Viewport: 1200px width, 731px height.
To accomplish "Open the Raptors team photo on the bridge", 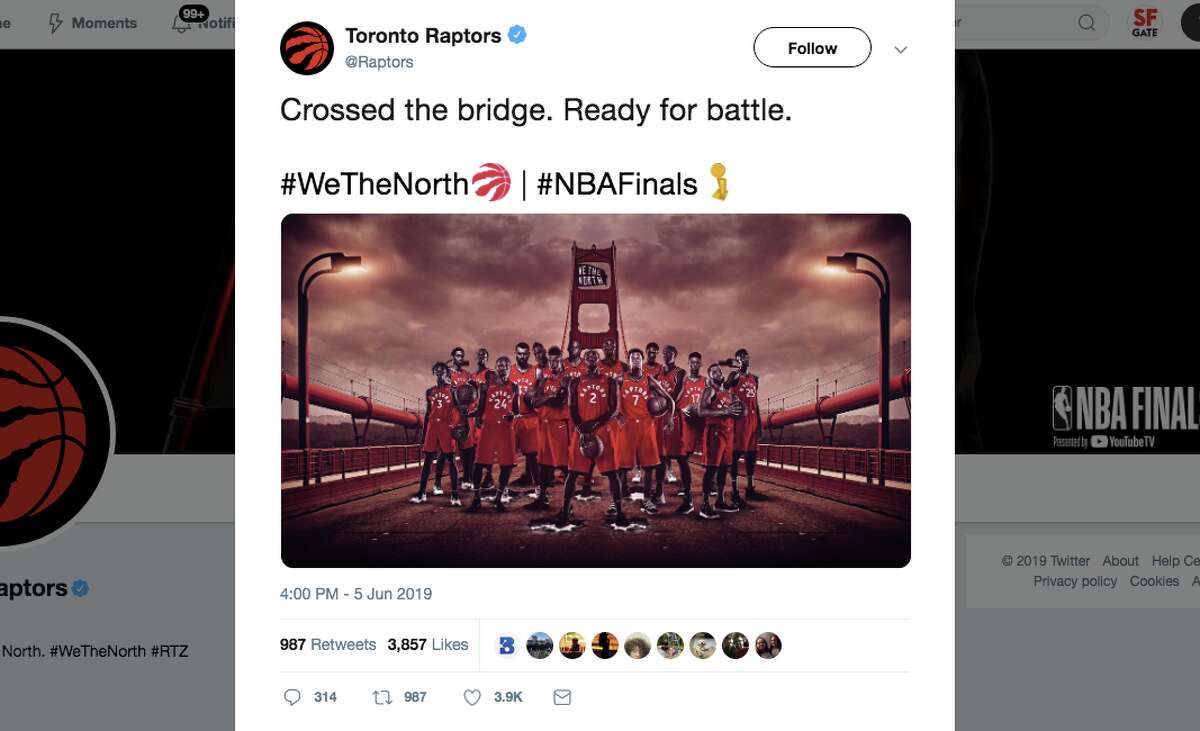I will point(596,389).
